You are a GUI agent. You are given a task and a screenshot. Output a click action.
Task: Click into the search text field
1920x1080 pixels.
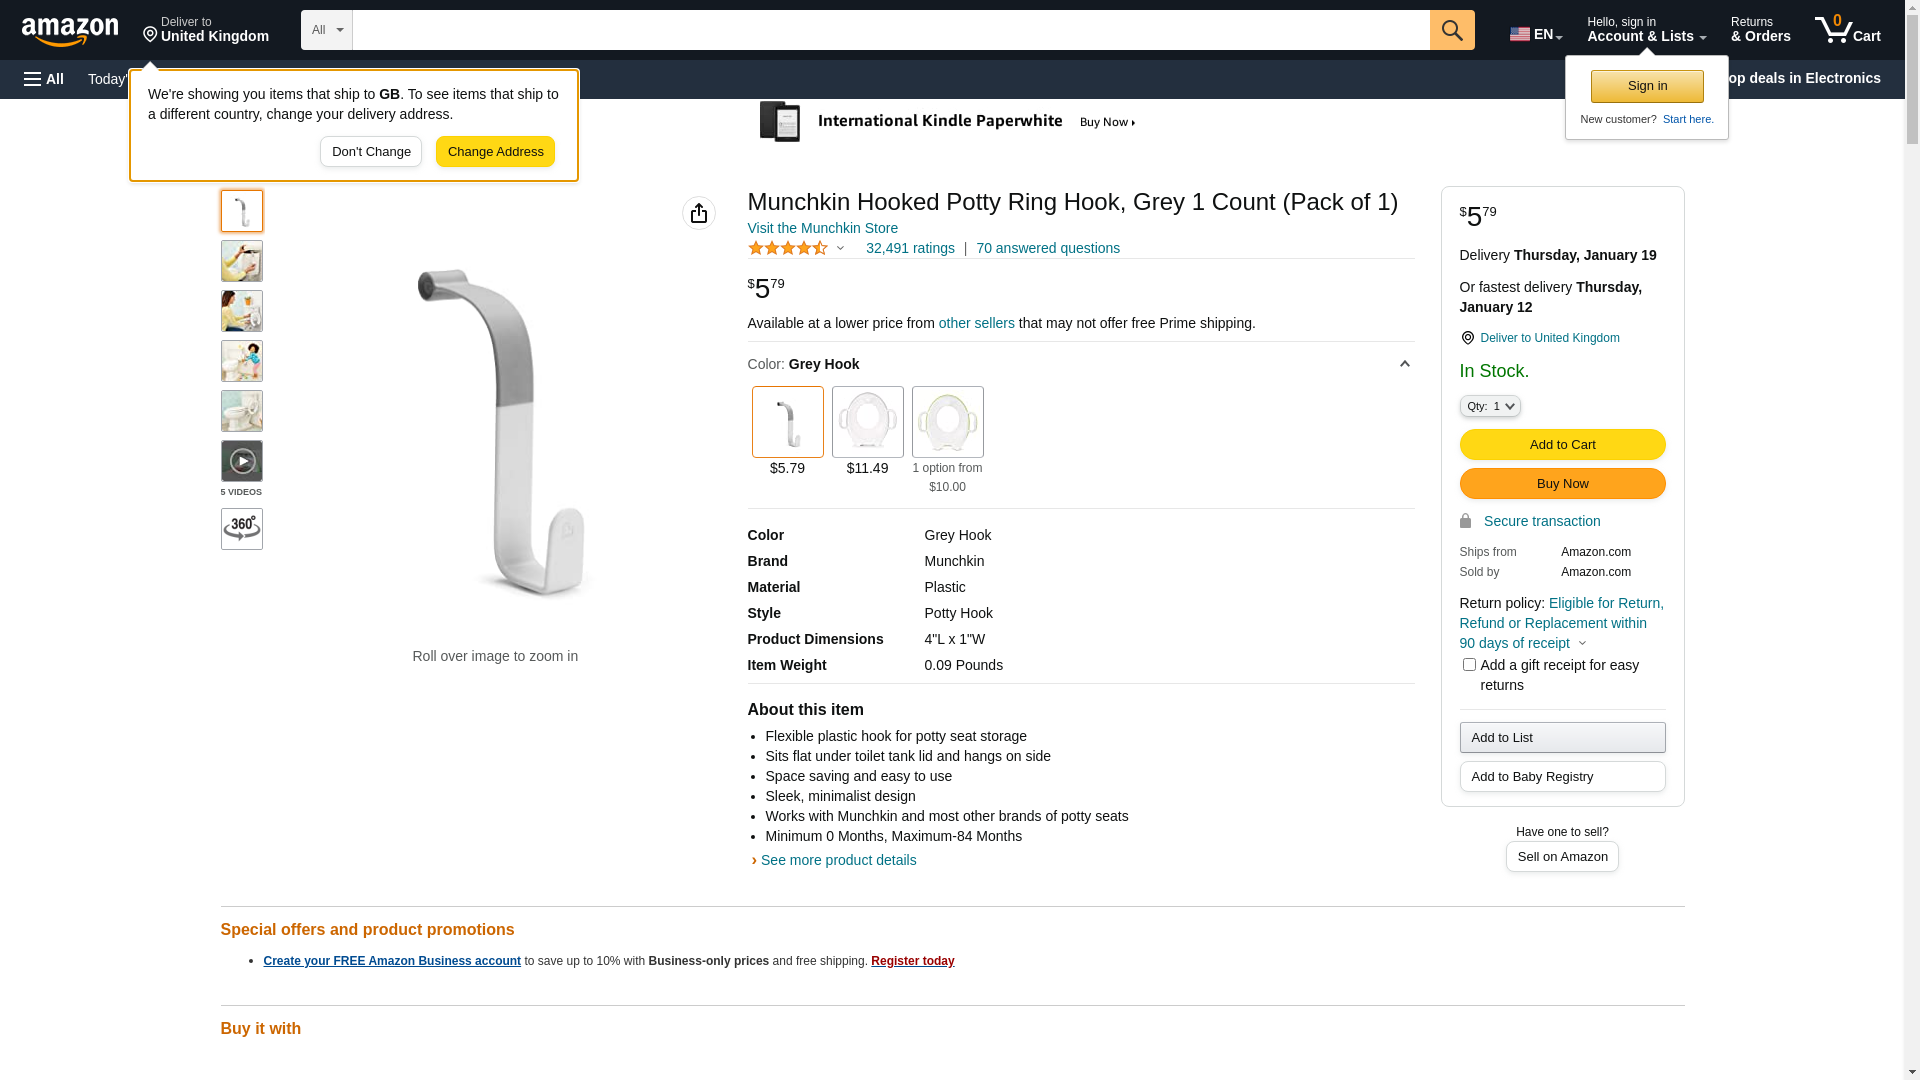point(890,30)
